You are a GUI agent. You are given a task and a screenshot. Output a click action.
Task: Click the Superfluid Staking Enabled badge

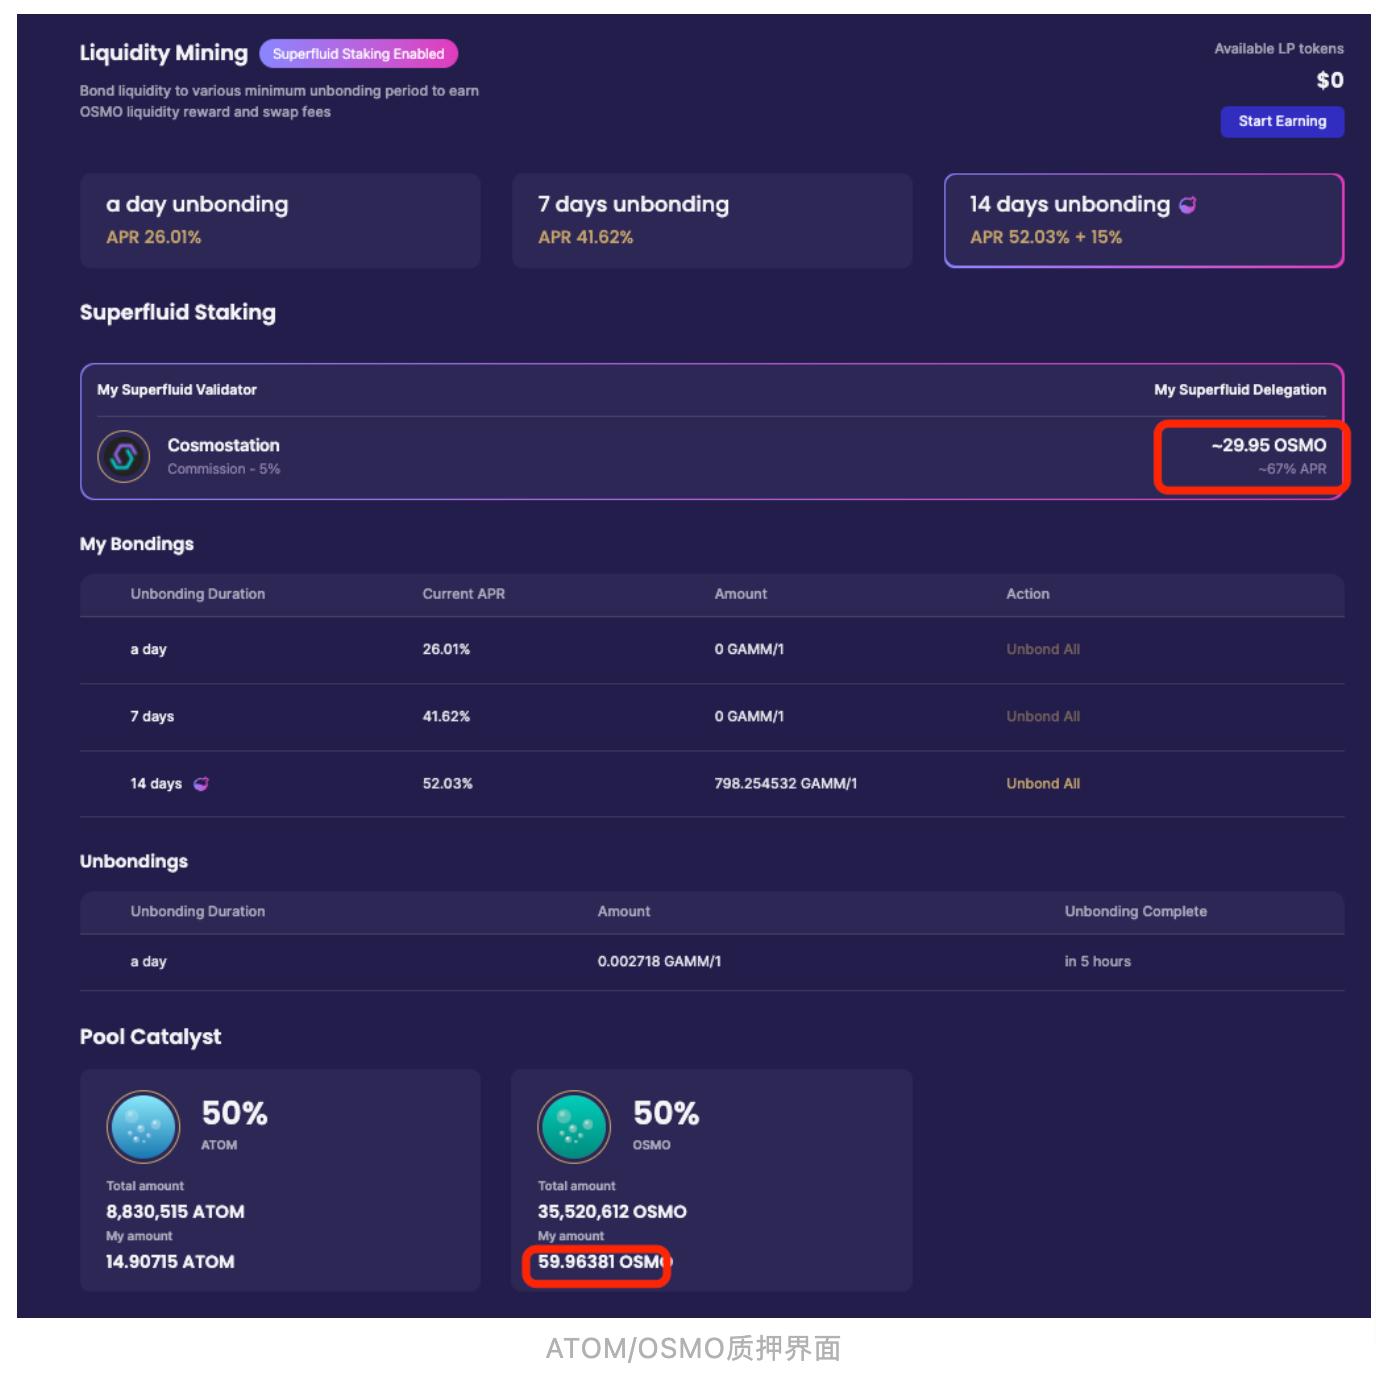(358, 54)
